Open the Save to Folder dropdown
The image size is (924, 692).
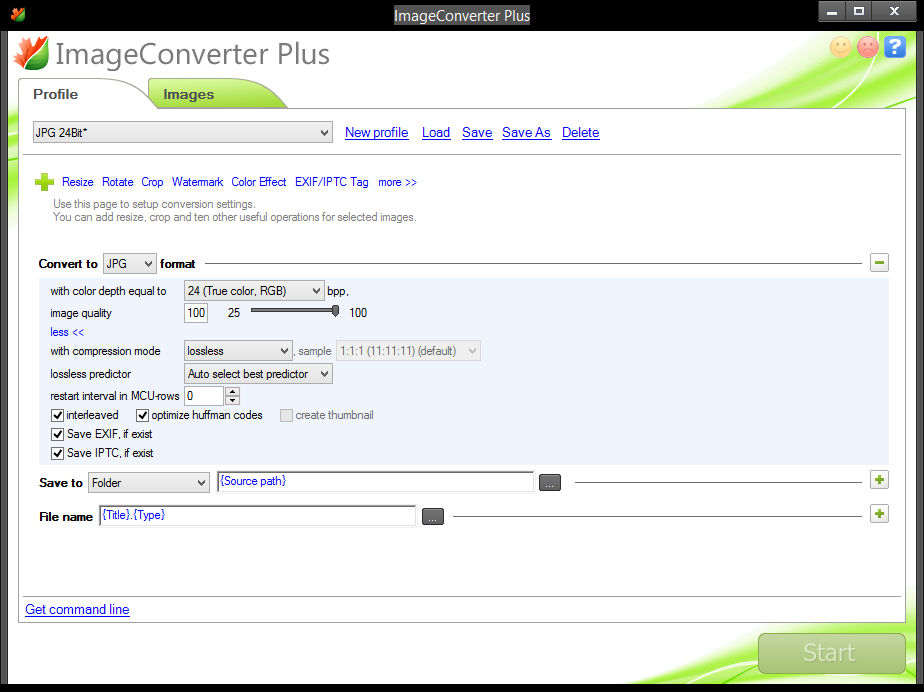148,483
